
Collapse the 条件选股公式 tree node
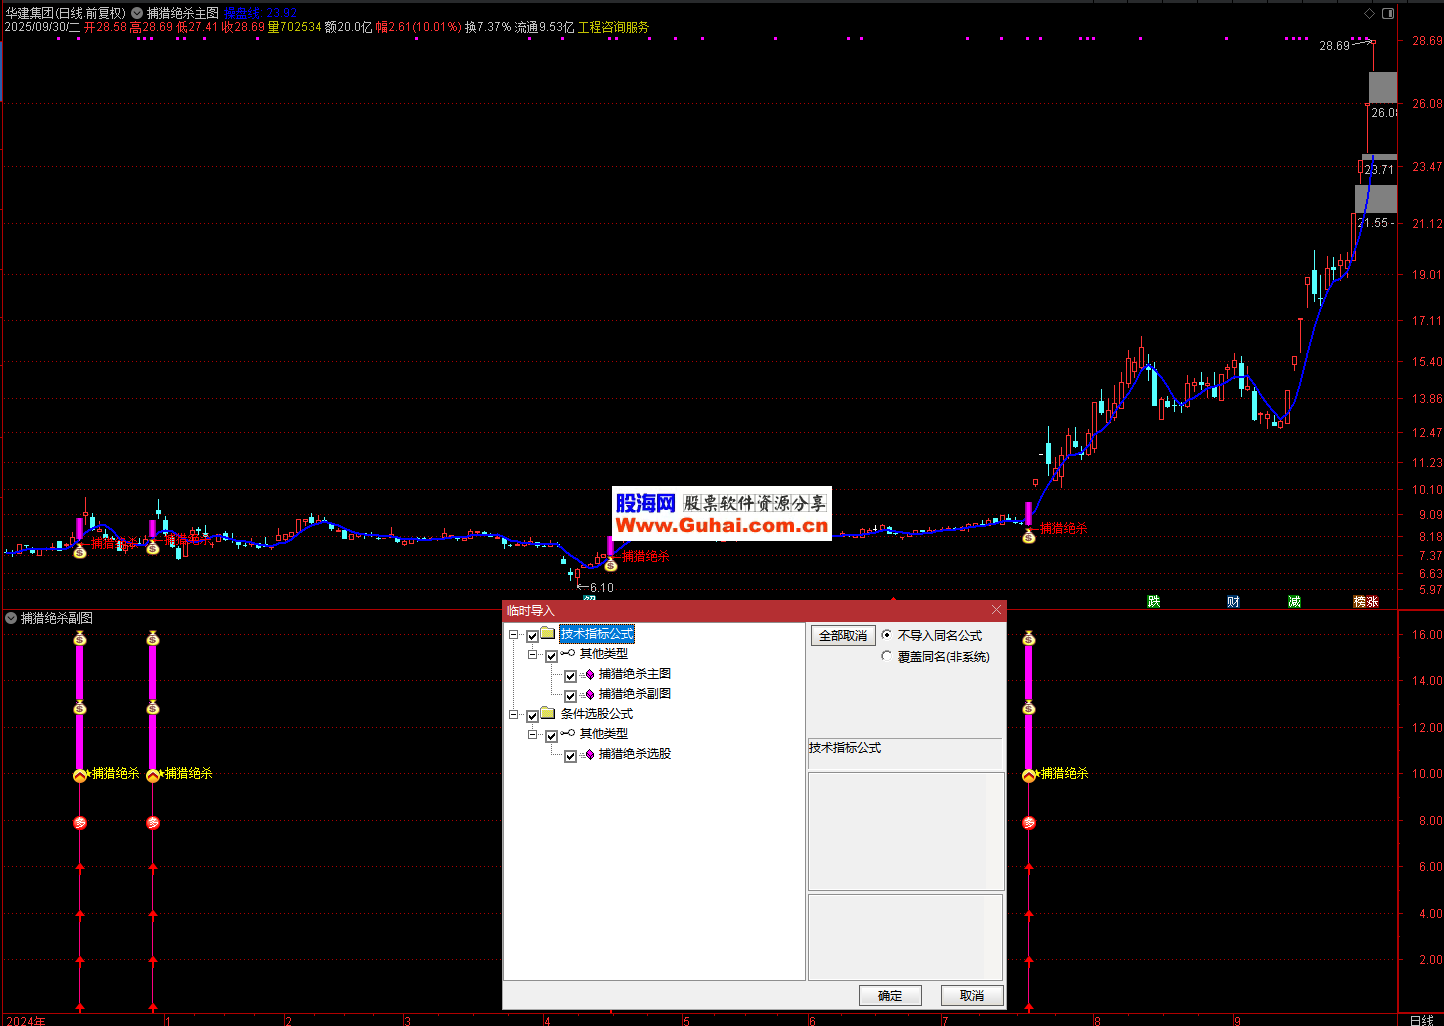click(x=514, y=715)
